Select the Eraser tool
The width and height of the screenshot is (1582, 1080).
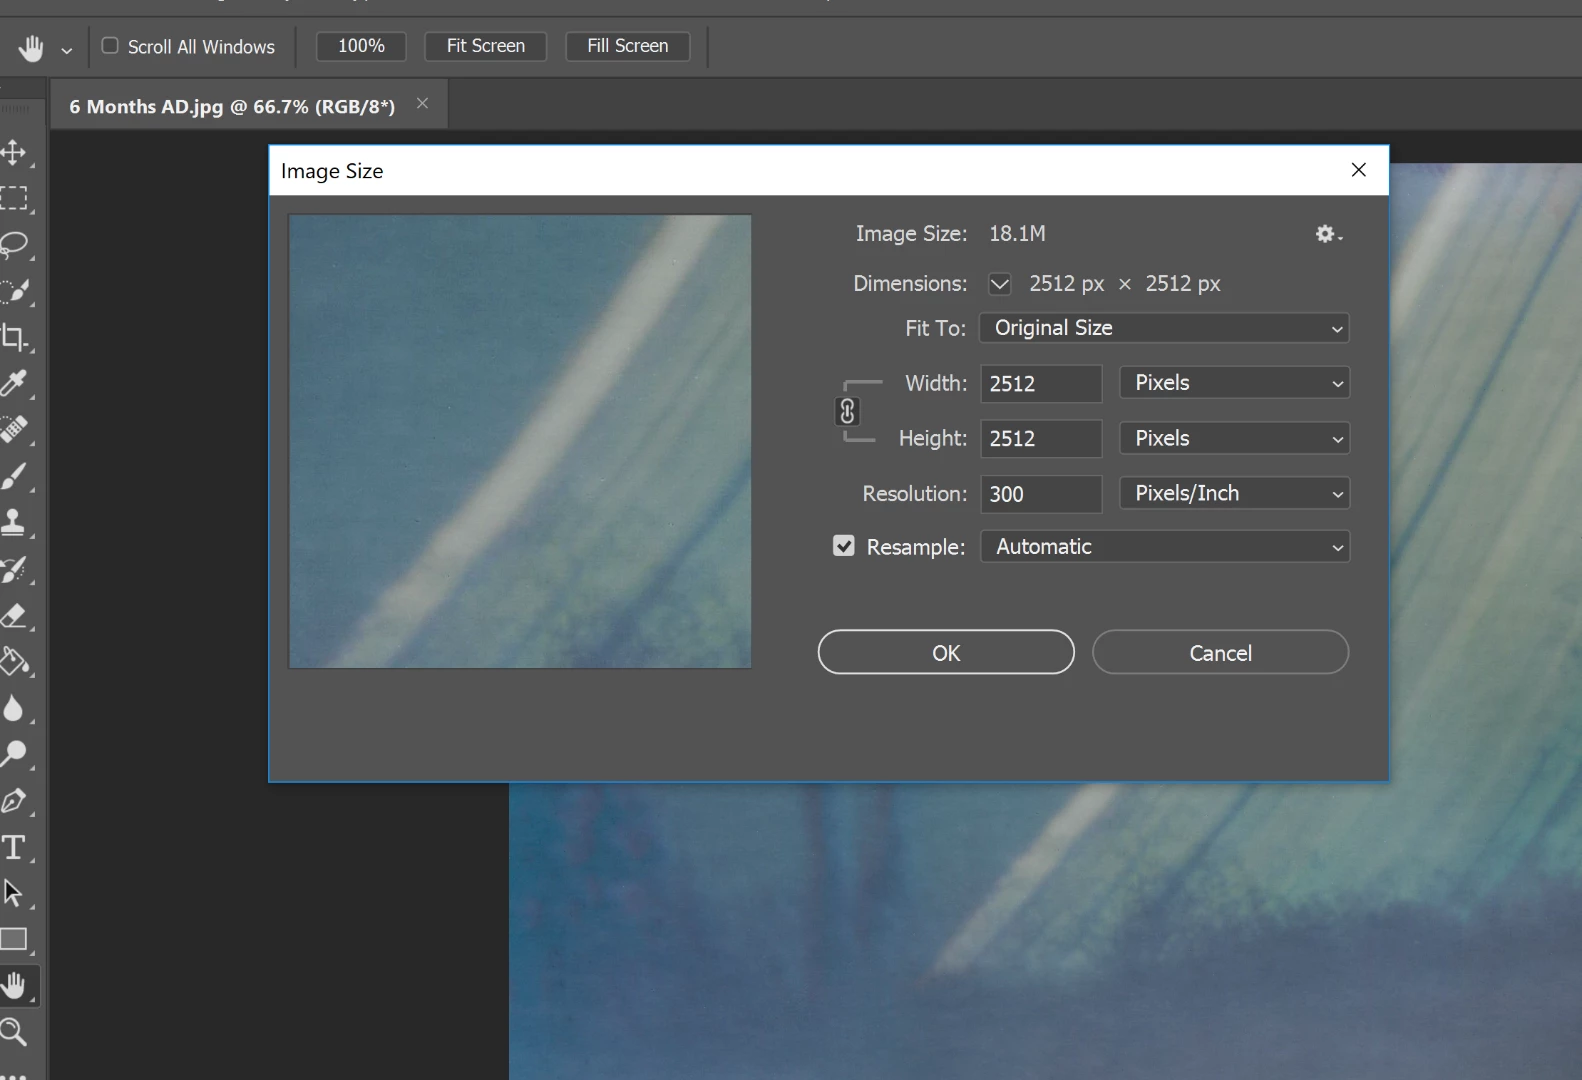click(14, 615)
